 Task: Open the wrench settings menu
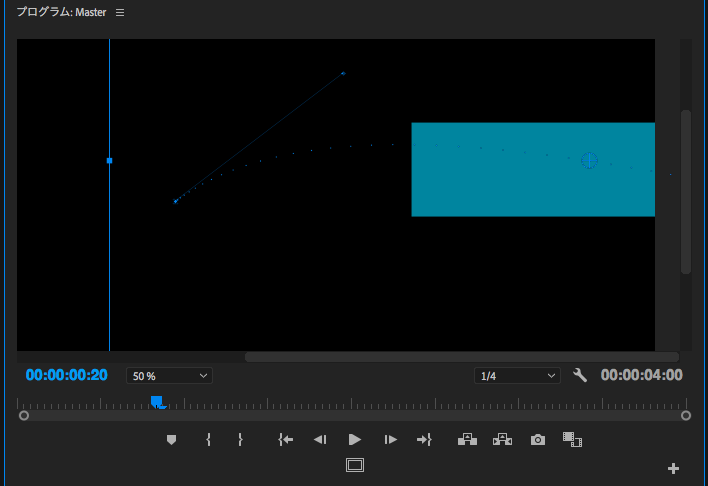(x=580, y=375)
